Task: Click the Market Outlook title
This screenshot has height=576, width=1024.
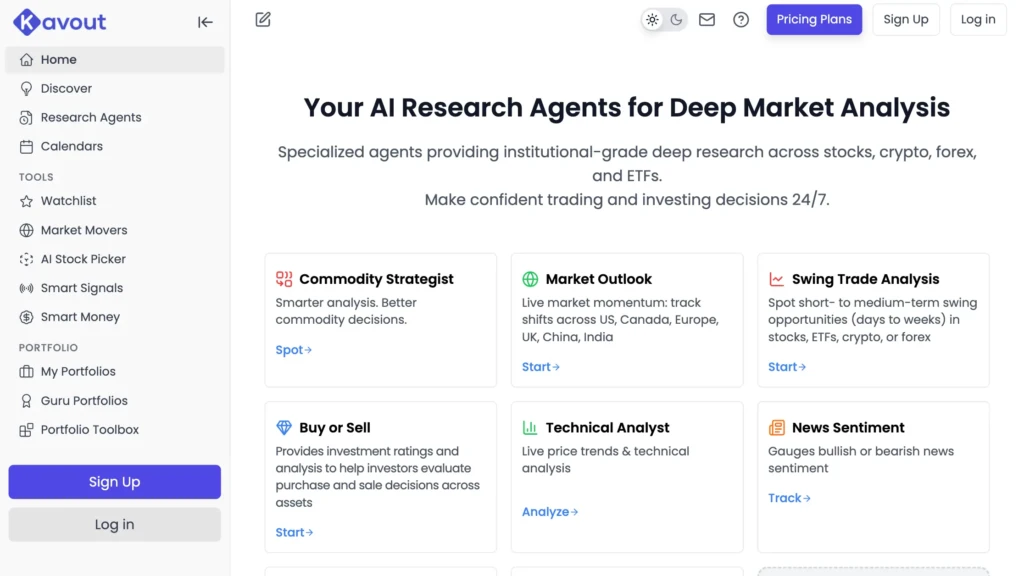Action: [599, 279]
